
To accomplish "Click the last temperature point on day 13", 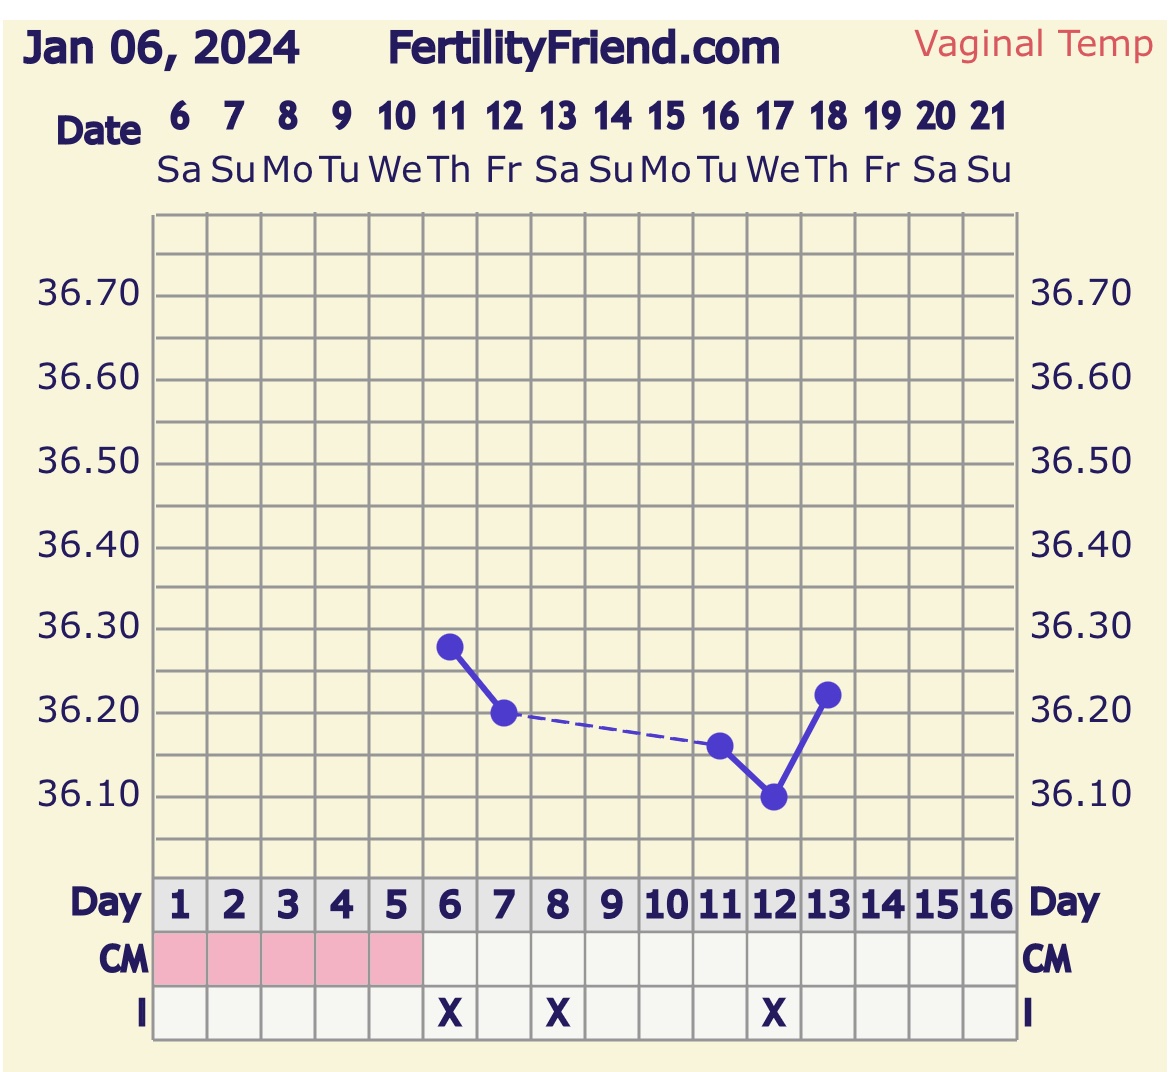I will (828, 695).
